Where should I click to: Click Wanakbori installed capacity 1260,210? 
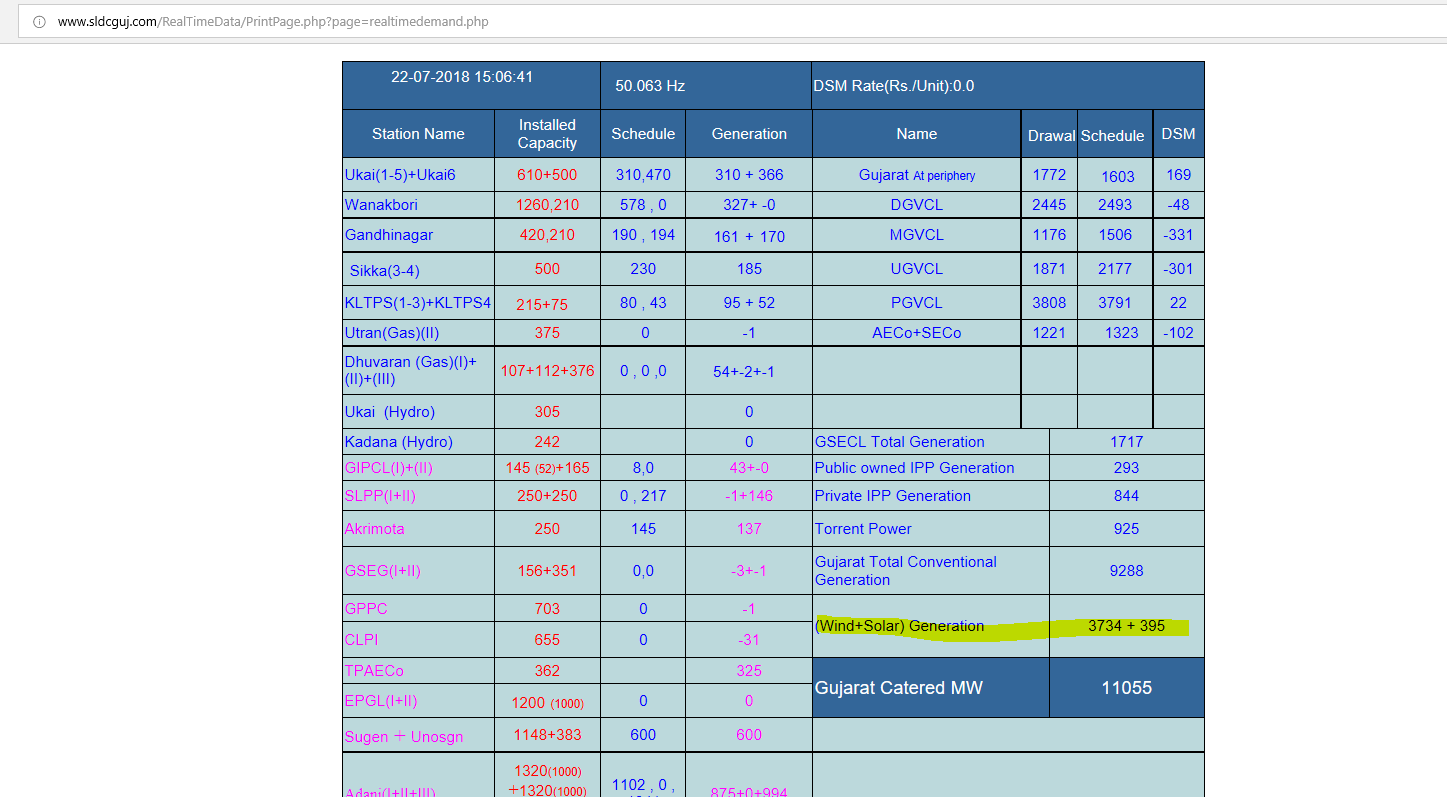pos(547,205)
